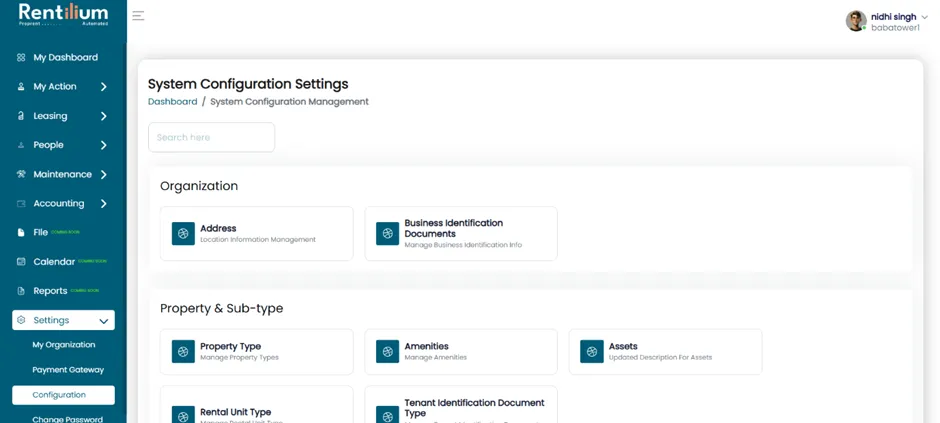Click the Calendar sidebar icon
940x423 pixels.
click(21, 262)
